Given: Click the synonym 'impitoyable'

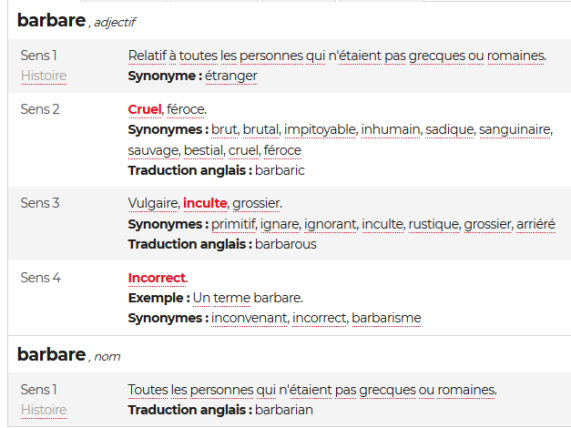Looking at the screenshot, I should 320,130.
